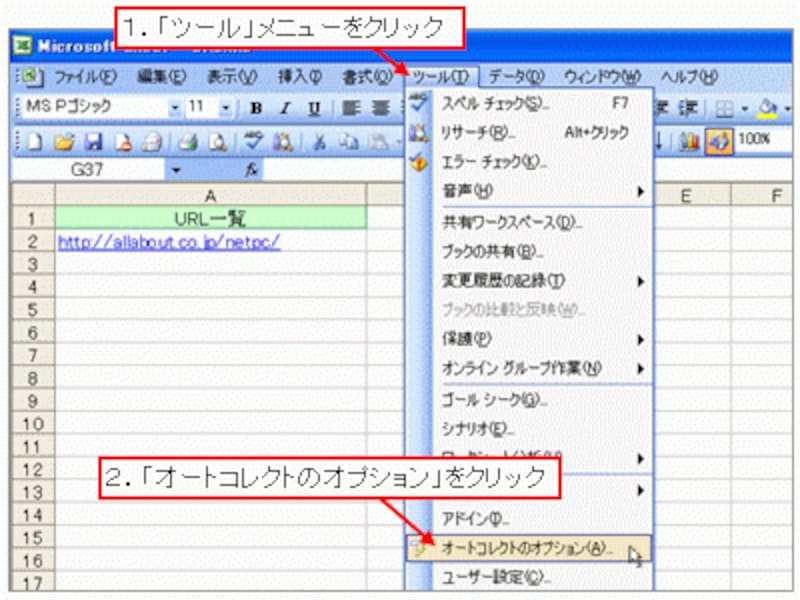Select the URL一覧 cell A1

coord(211,218)
